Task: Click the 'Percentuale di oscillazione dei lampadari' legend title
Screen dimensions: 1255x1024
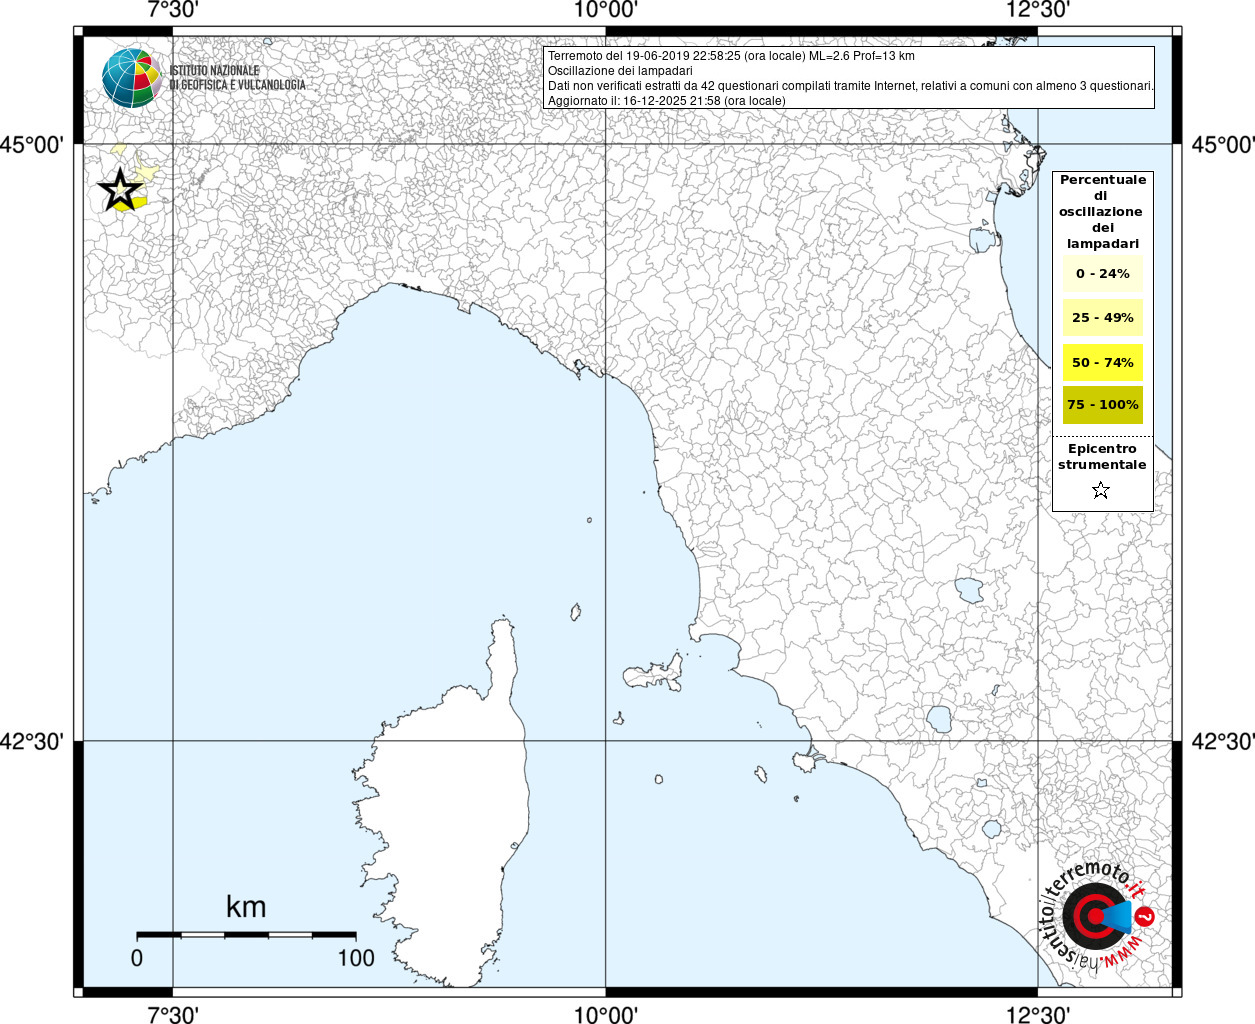Action: (1103, 212)
